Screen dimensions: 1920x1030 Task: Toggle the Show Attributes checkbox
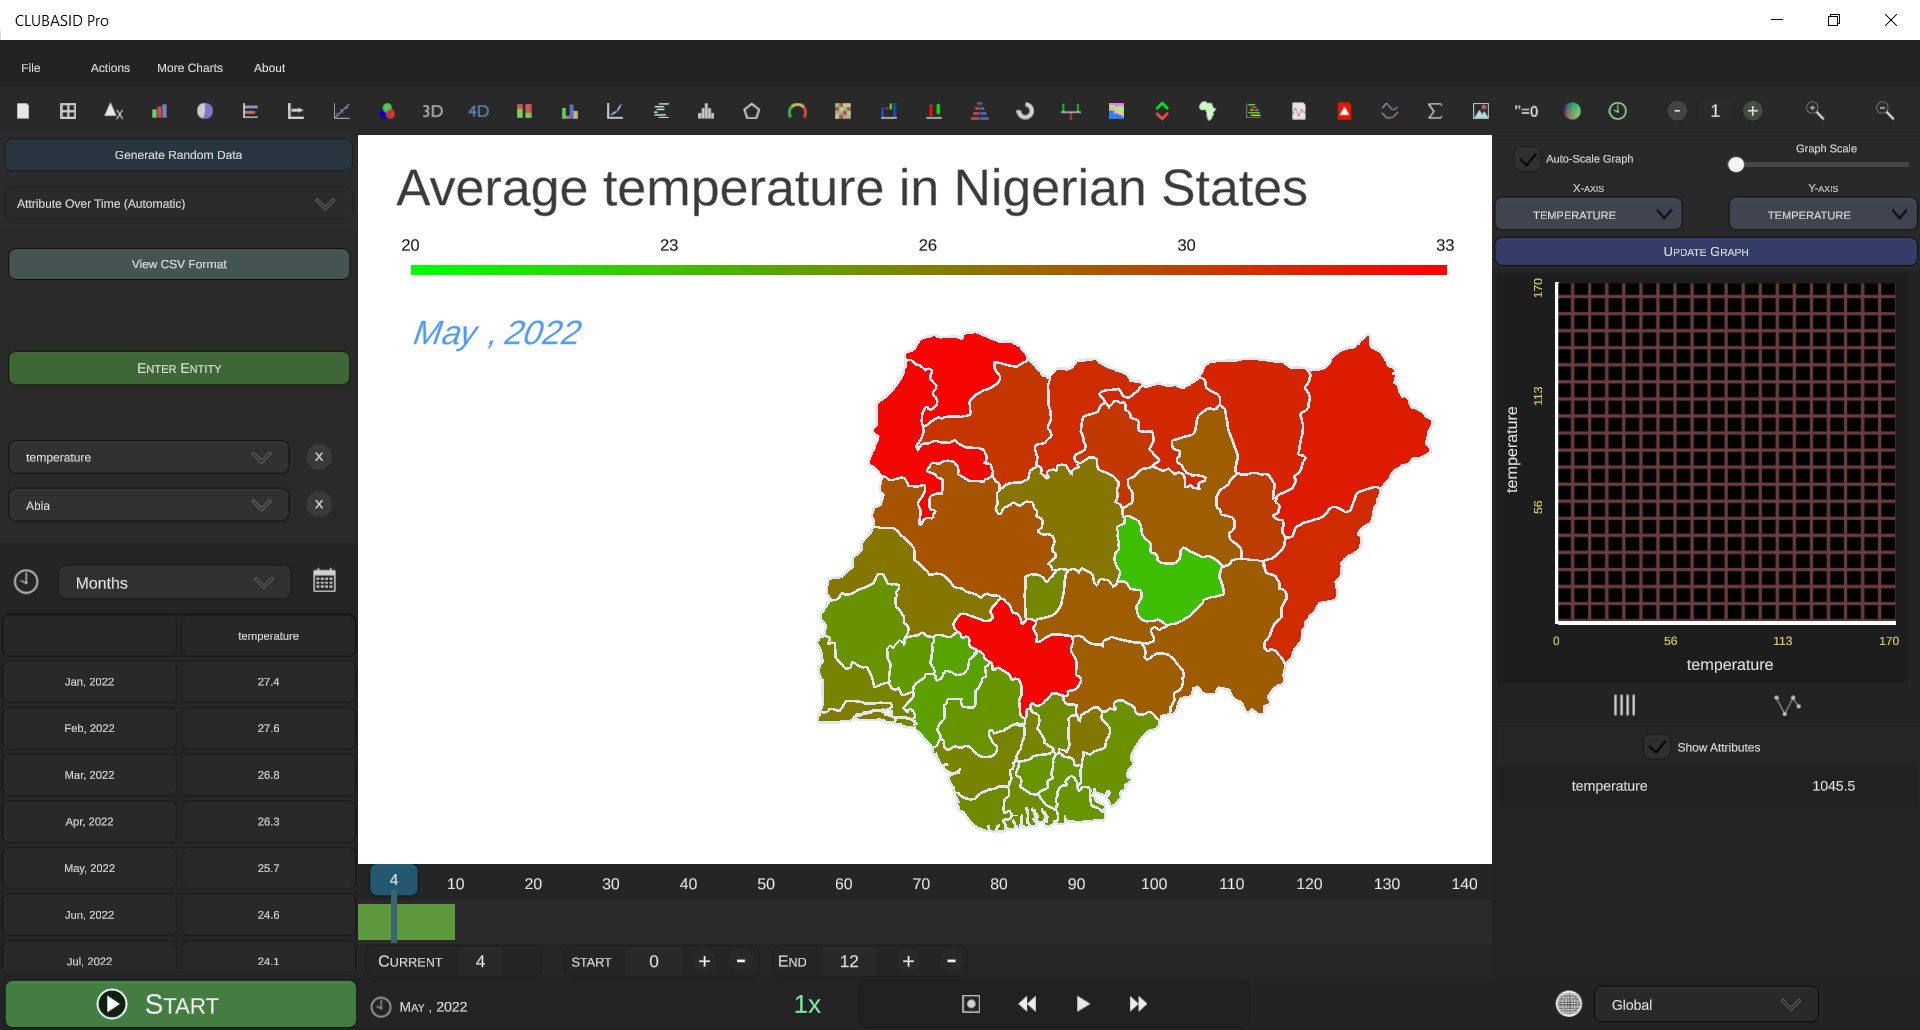pyautogui.click(x=1657, y=747)
